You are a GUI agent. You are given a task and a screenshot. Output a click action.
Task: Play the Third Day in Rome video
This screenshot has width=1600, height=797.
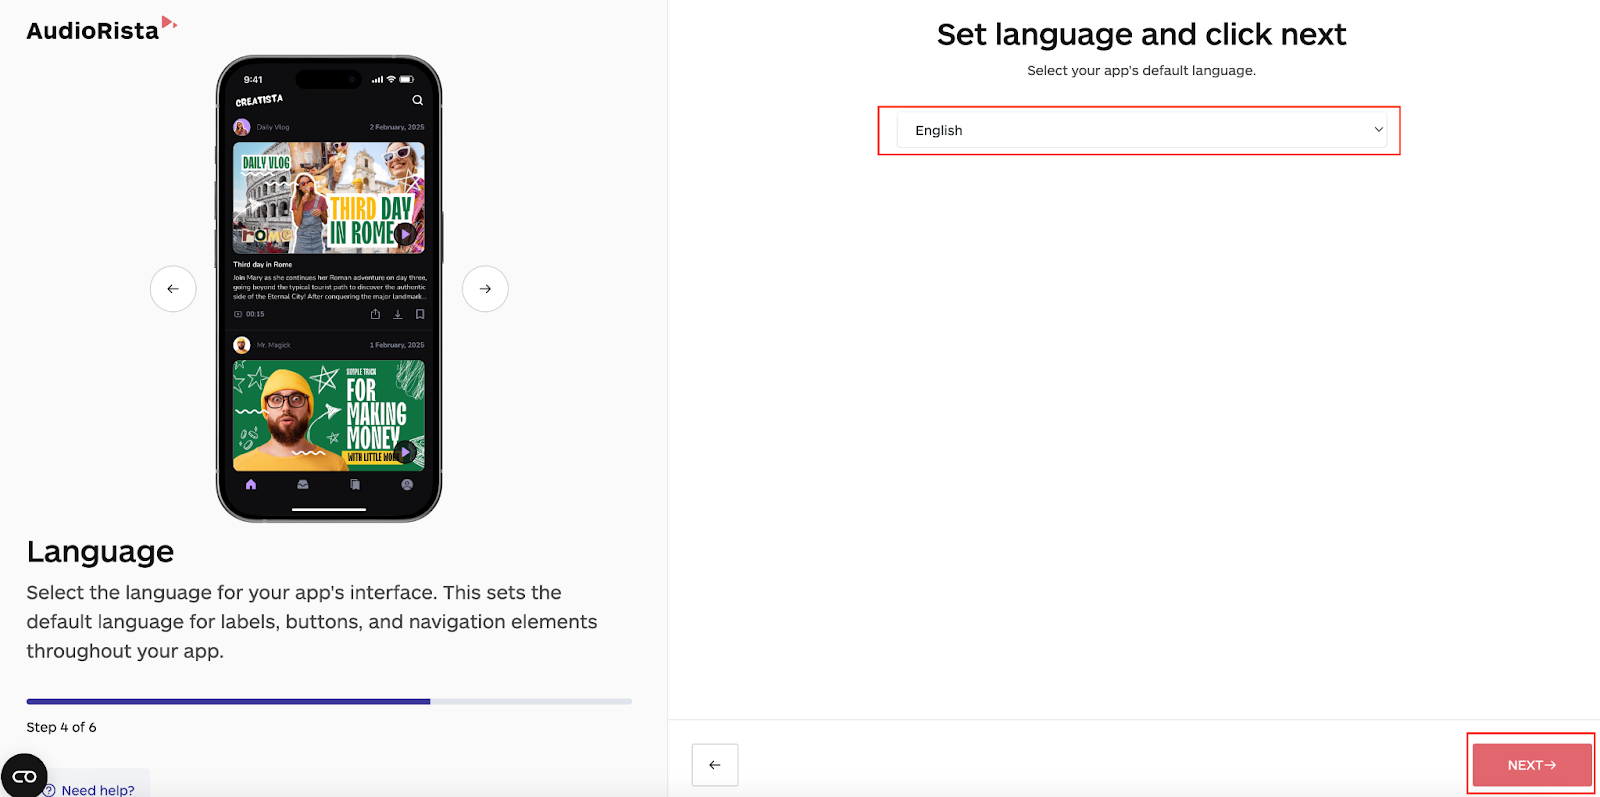pos(405,234)
